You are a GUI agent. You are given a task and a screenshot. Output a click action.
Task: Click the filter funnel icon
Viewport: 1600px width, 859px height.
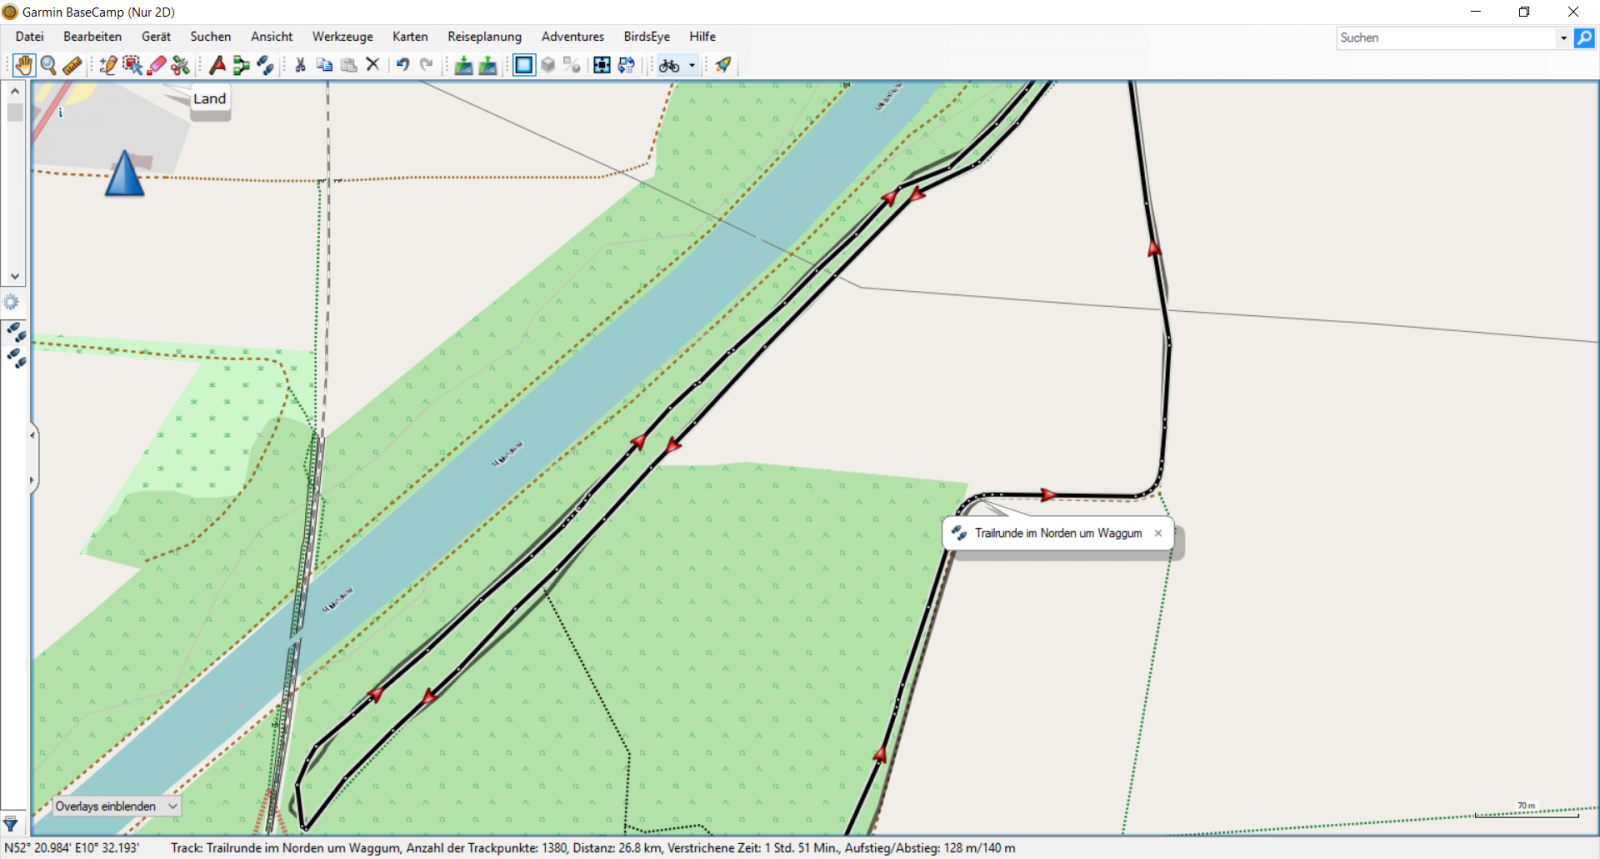click(x=10, y=825)
